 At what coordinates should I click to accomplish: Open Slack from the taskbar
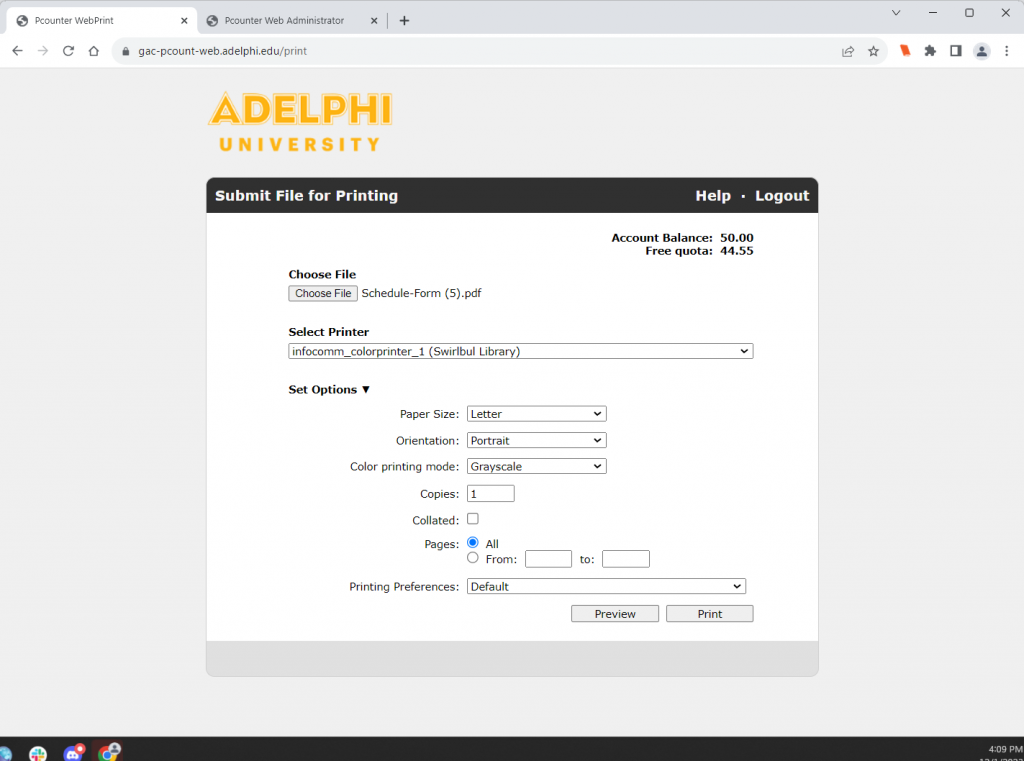pos(38,752)
